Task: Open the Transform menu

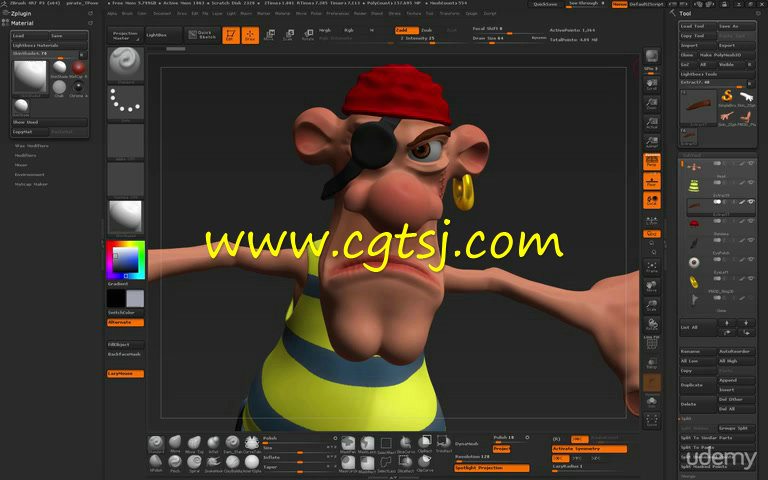Action: 450,14
